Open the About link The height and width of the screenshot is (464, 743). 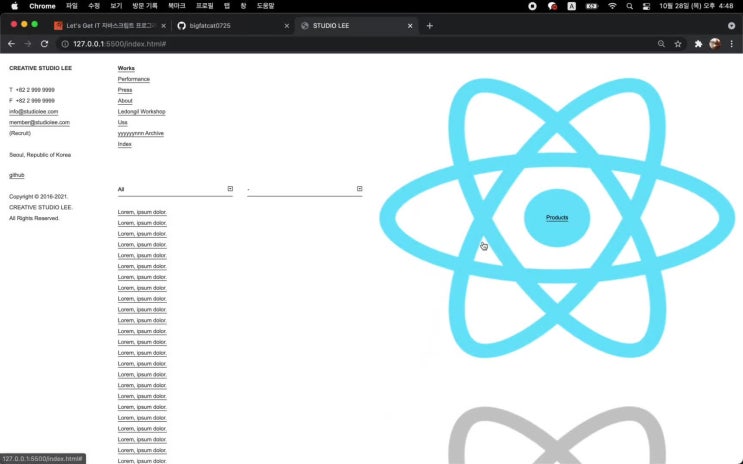(125, 101)
